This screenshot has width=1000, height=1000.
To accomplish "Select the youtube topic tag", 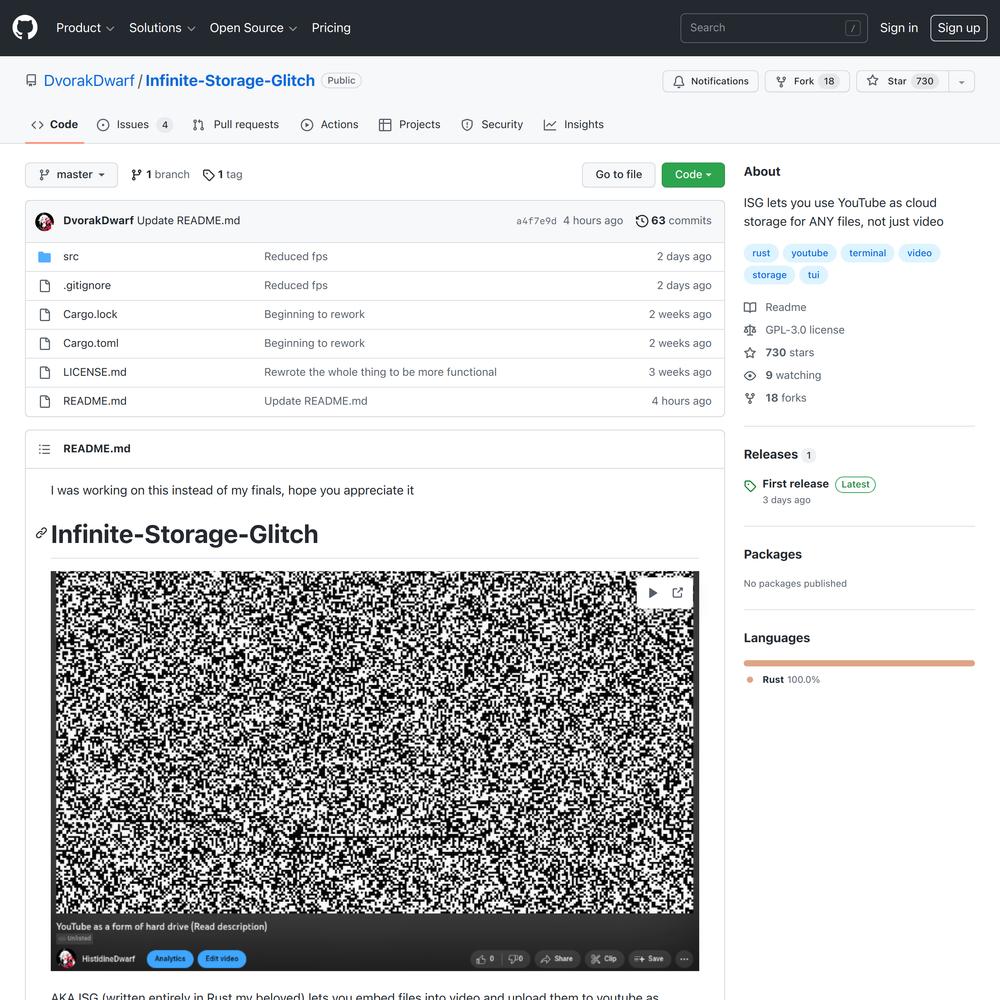I will [x=810, y=253].
